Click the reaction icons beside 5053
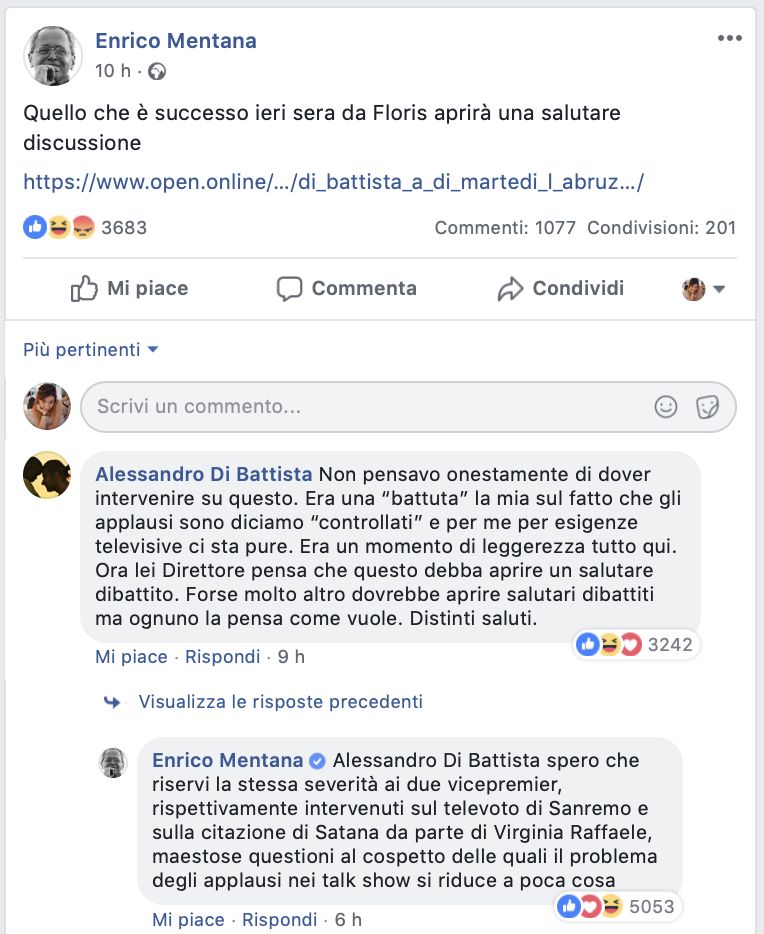 [590, 907]
